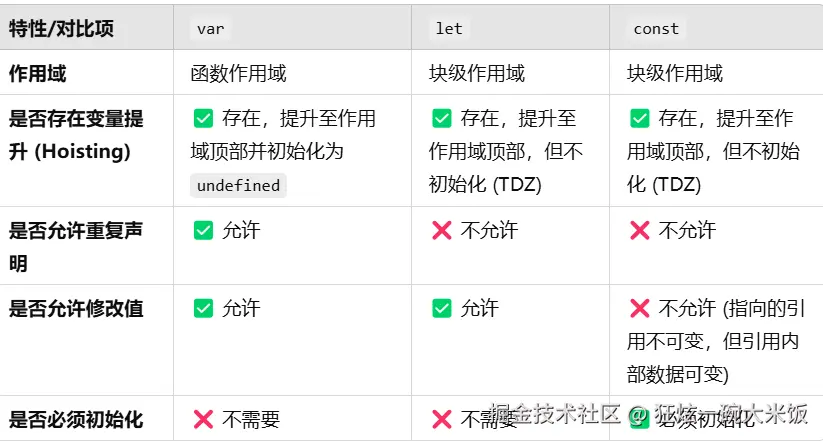823x441 pixels.
Task: Click checkmark beside 允许 in var 重复声明 row
Action: pyautogui.click(x=203, y=231)
